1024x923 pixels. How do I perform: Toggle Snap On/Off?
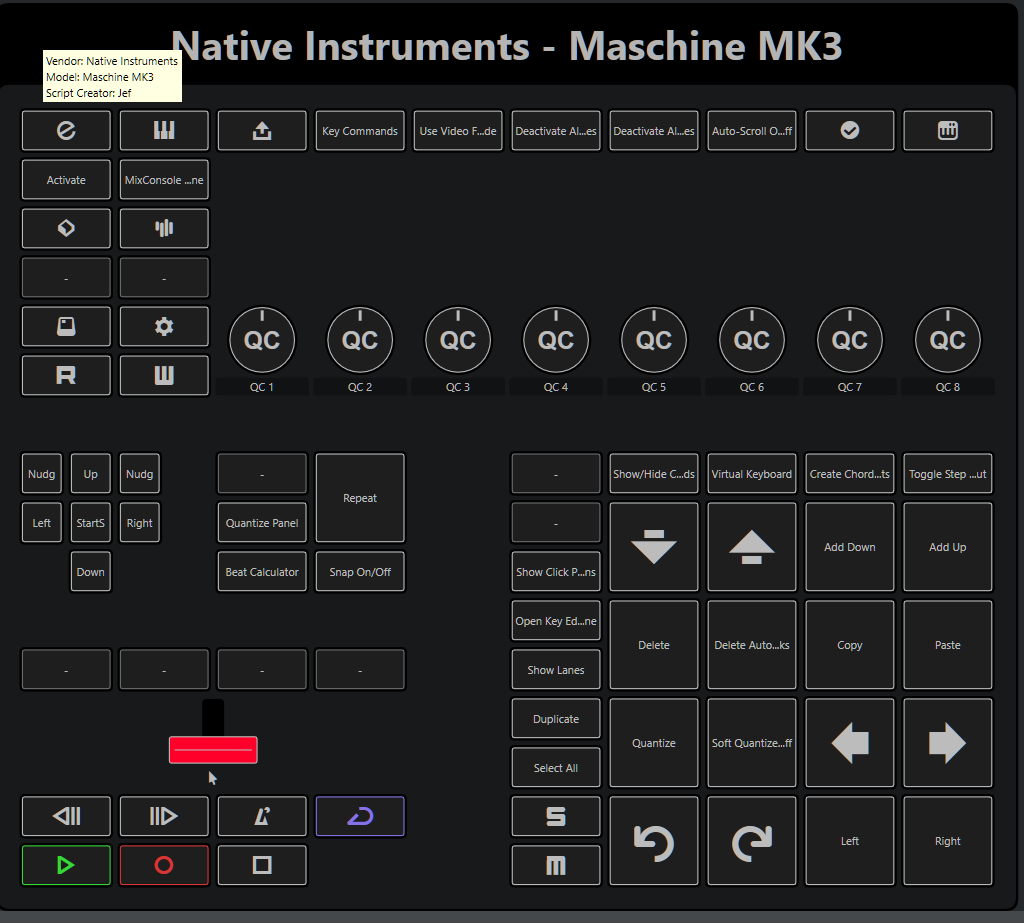click(360, 572)
